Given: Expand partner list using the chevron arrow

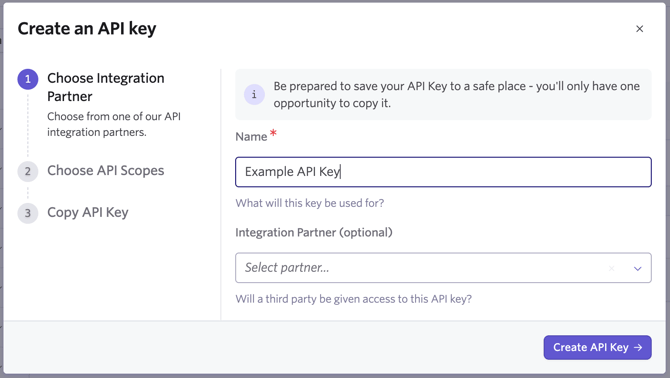Looking at the screenshot, I should point(638,268).
